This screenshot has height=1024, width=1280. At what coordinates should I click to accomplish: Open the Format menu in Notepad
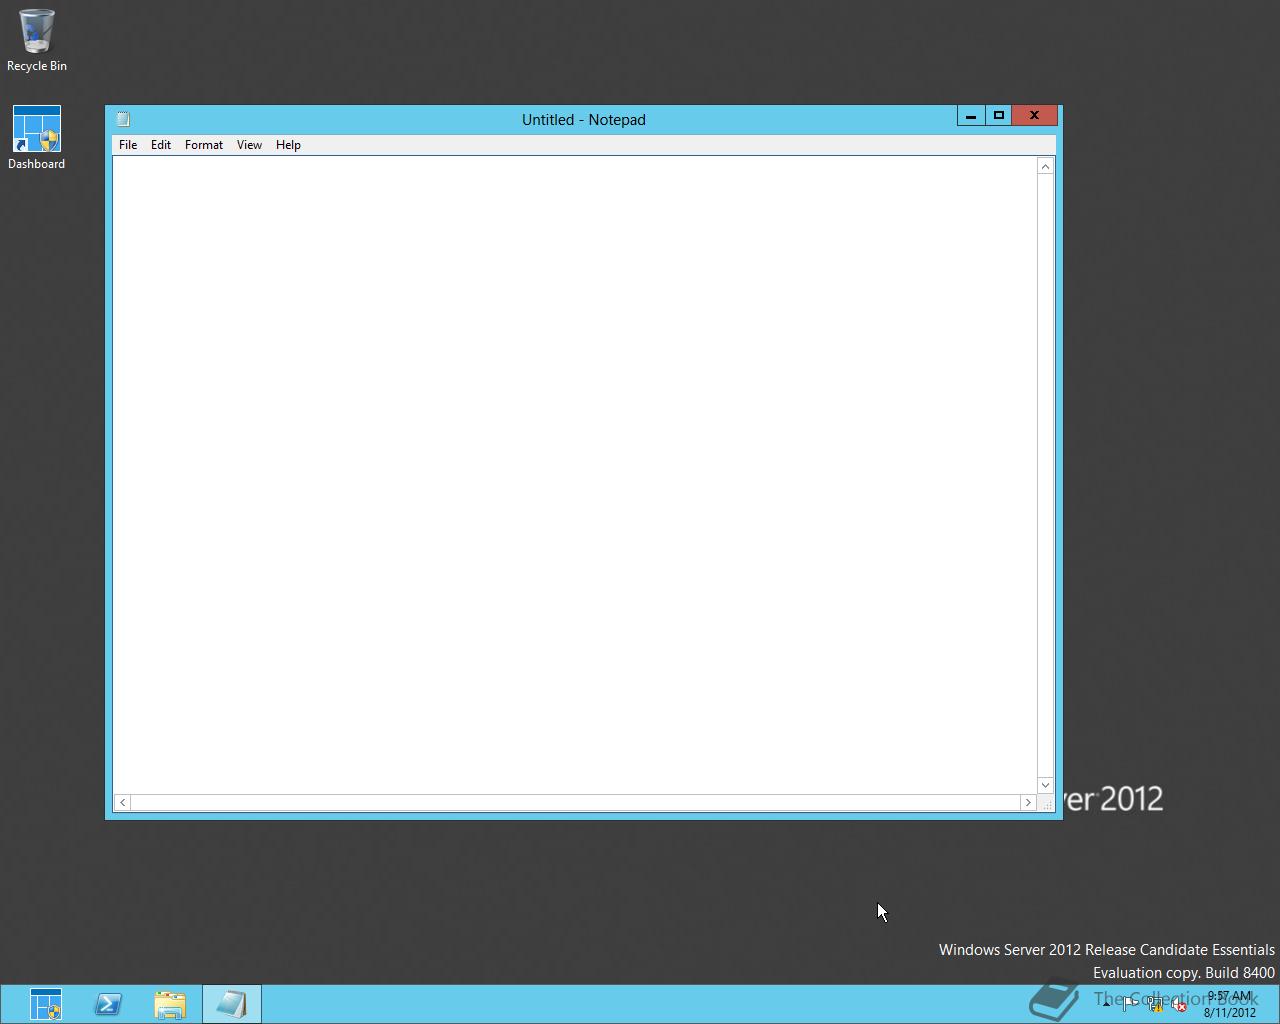click(204, 145)
